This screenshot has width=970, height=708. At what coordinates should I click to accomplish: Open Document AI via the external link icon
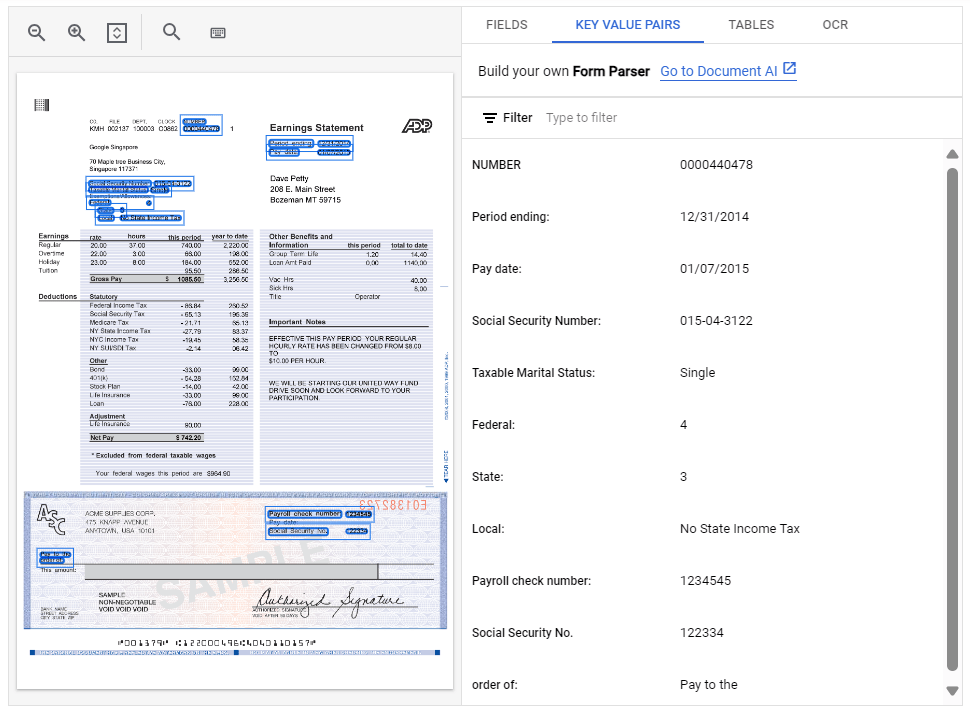789,70
